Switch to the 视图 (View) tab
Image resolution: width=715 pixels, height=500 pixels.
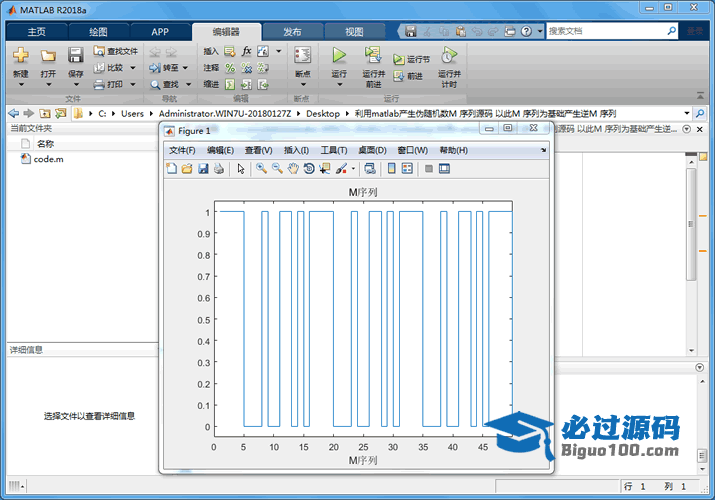tap(354, 32)
